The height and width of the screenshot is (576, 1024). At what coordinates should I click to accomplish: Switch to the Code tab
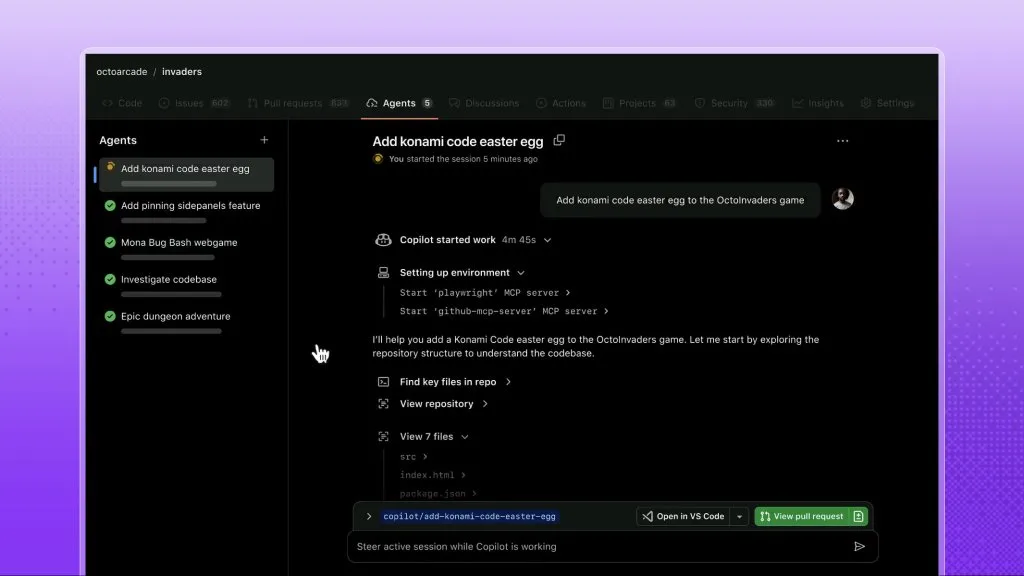tap(122, 103)
